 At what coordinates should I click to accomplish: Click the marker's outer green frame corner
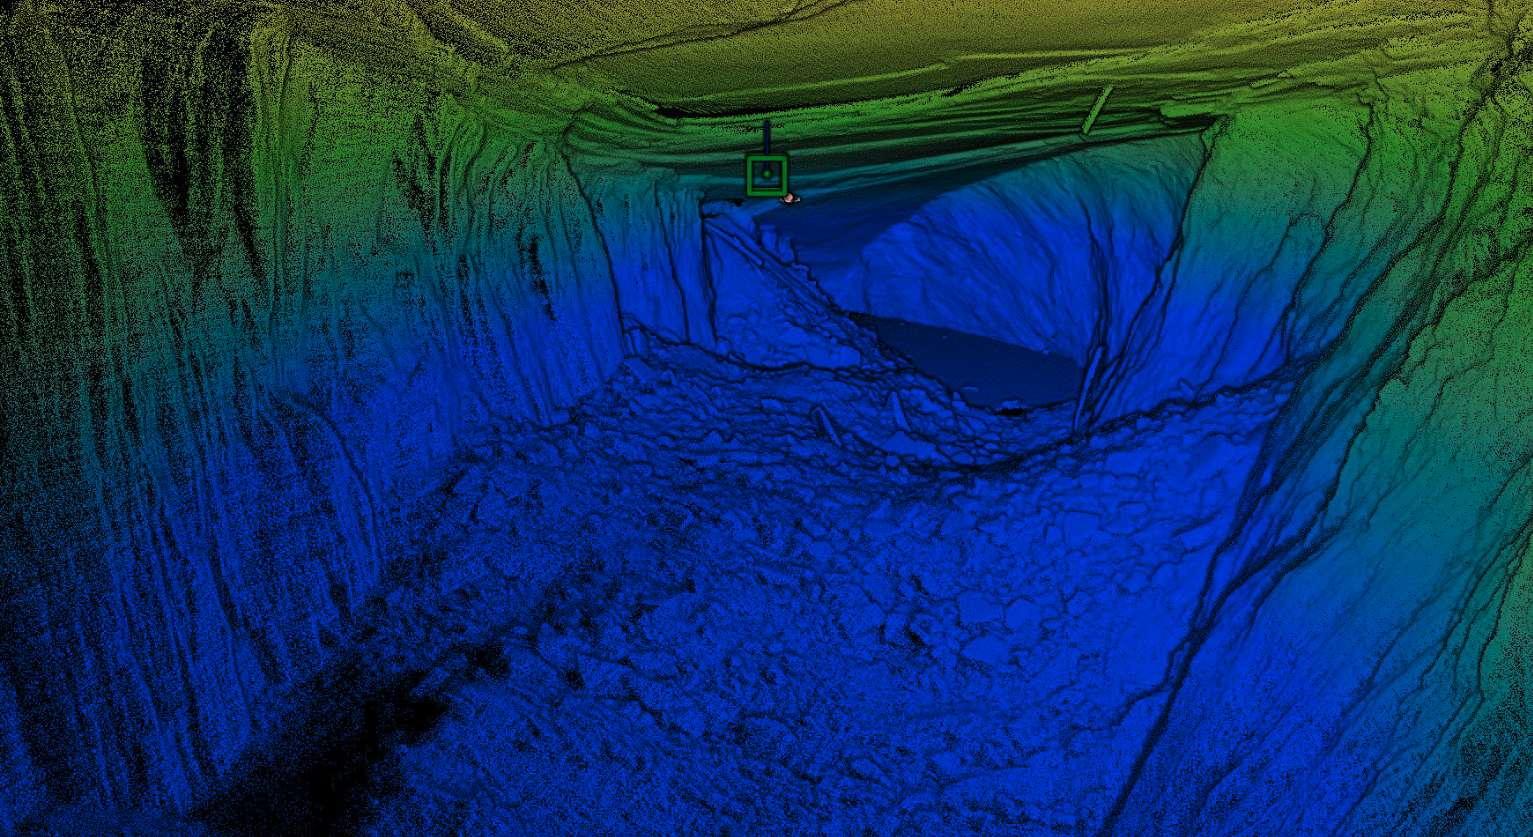(x=747, y=156)
